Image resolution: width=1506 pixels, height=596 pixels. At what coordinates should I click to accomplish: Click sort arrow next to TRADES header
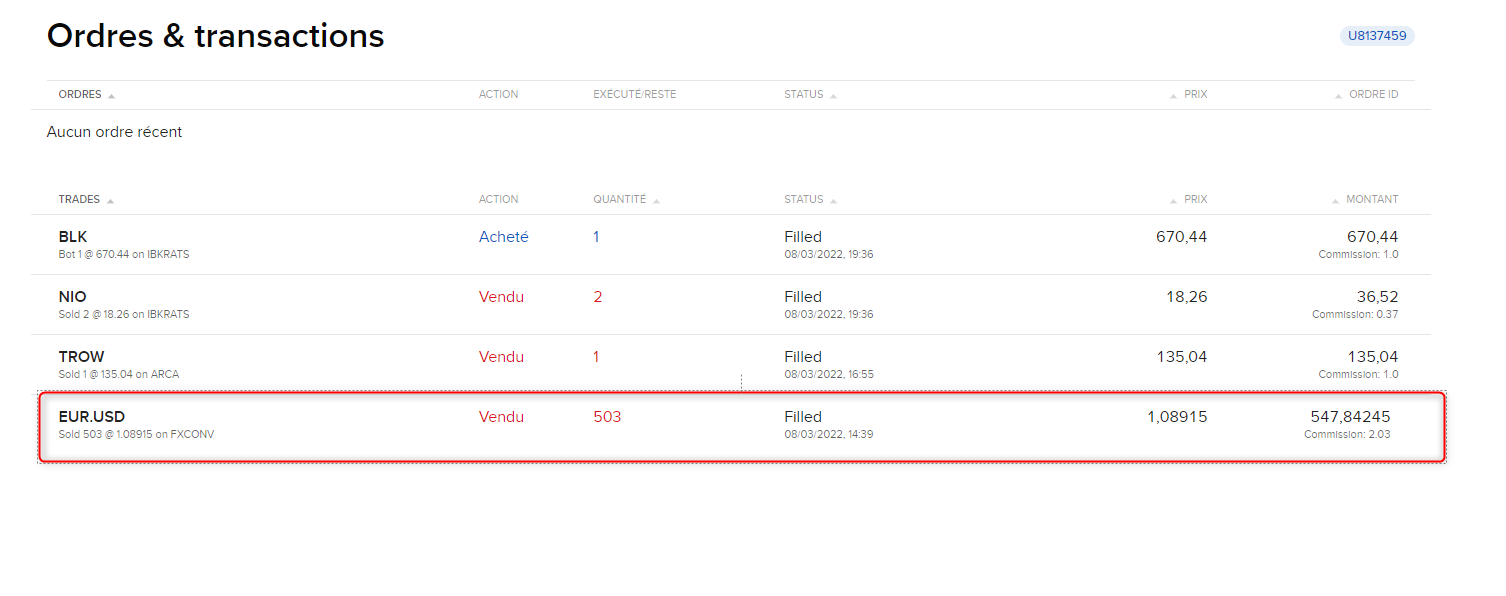110,201
